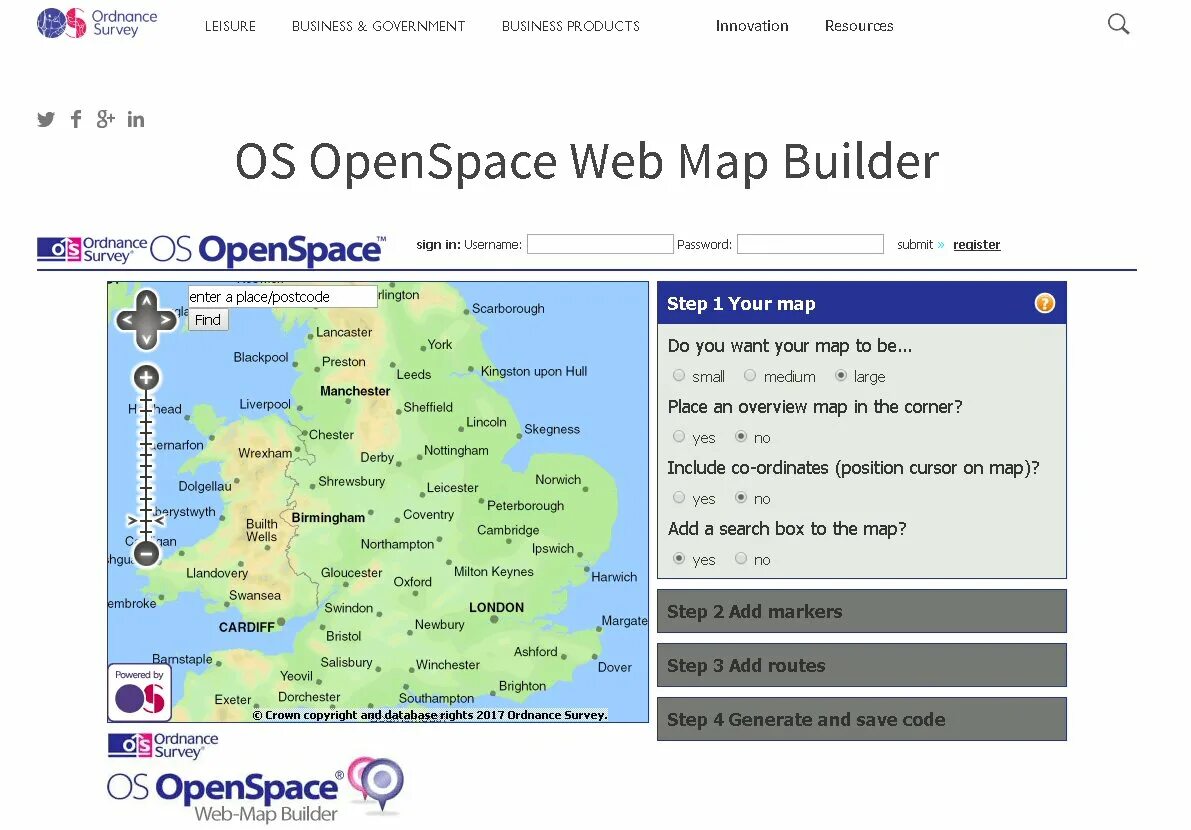The width and height of the screenshot is (1191, 830).
Task: Click Manchester label on the map
Action: (x=355, y=391)
